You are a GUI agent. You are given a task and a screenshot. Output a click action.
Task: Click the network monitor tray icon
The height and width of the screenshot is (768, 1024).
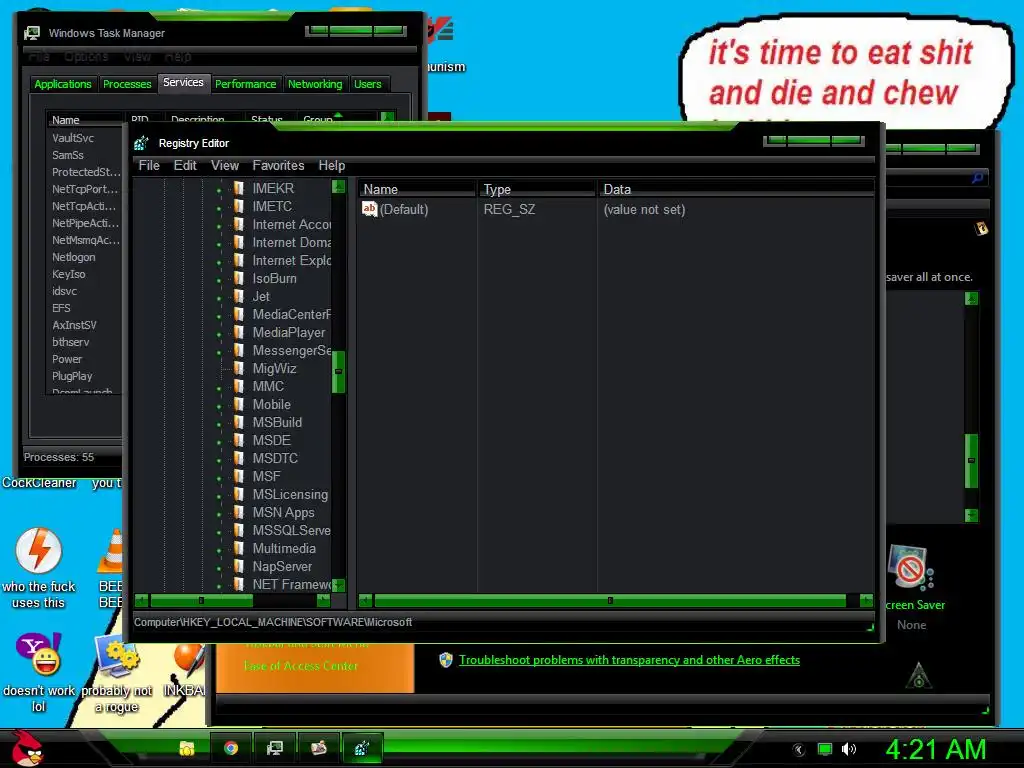pos(825,749)
